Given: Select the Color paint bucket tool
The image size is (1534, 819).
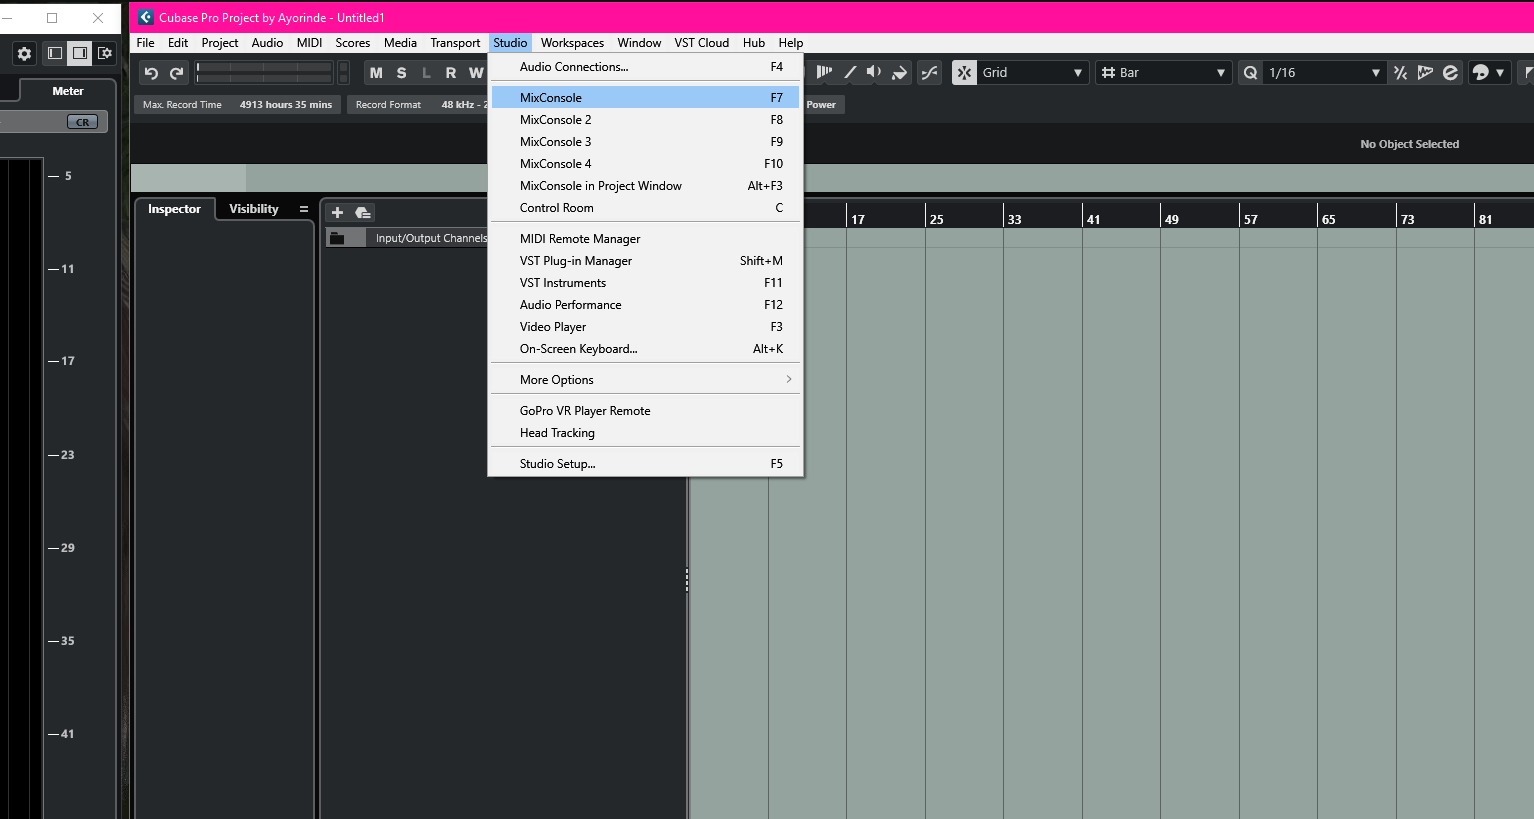Looking at the screenshot, I should click(x=899, y=72).
